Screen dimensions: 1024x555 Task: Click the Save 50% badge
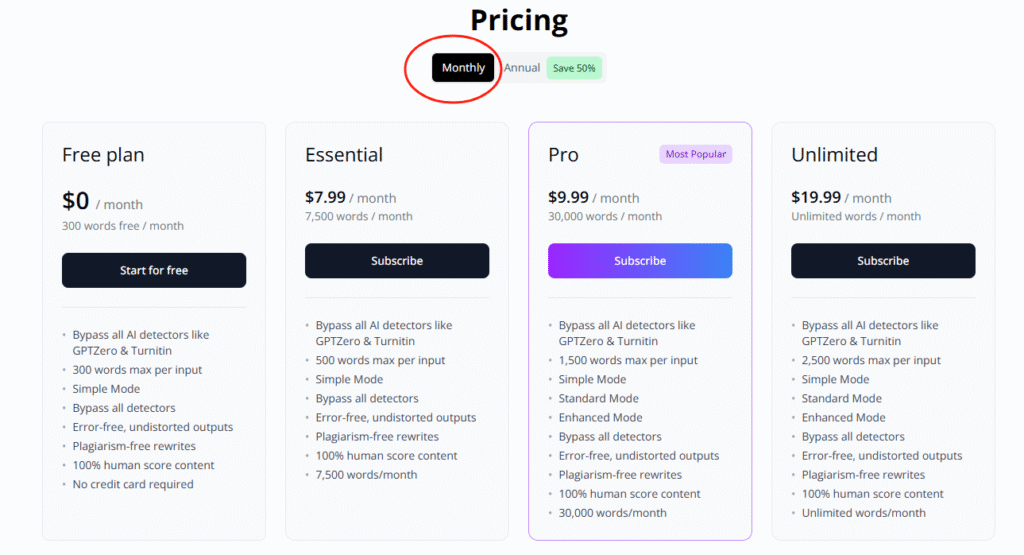click(x=574, y=68)
